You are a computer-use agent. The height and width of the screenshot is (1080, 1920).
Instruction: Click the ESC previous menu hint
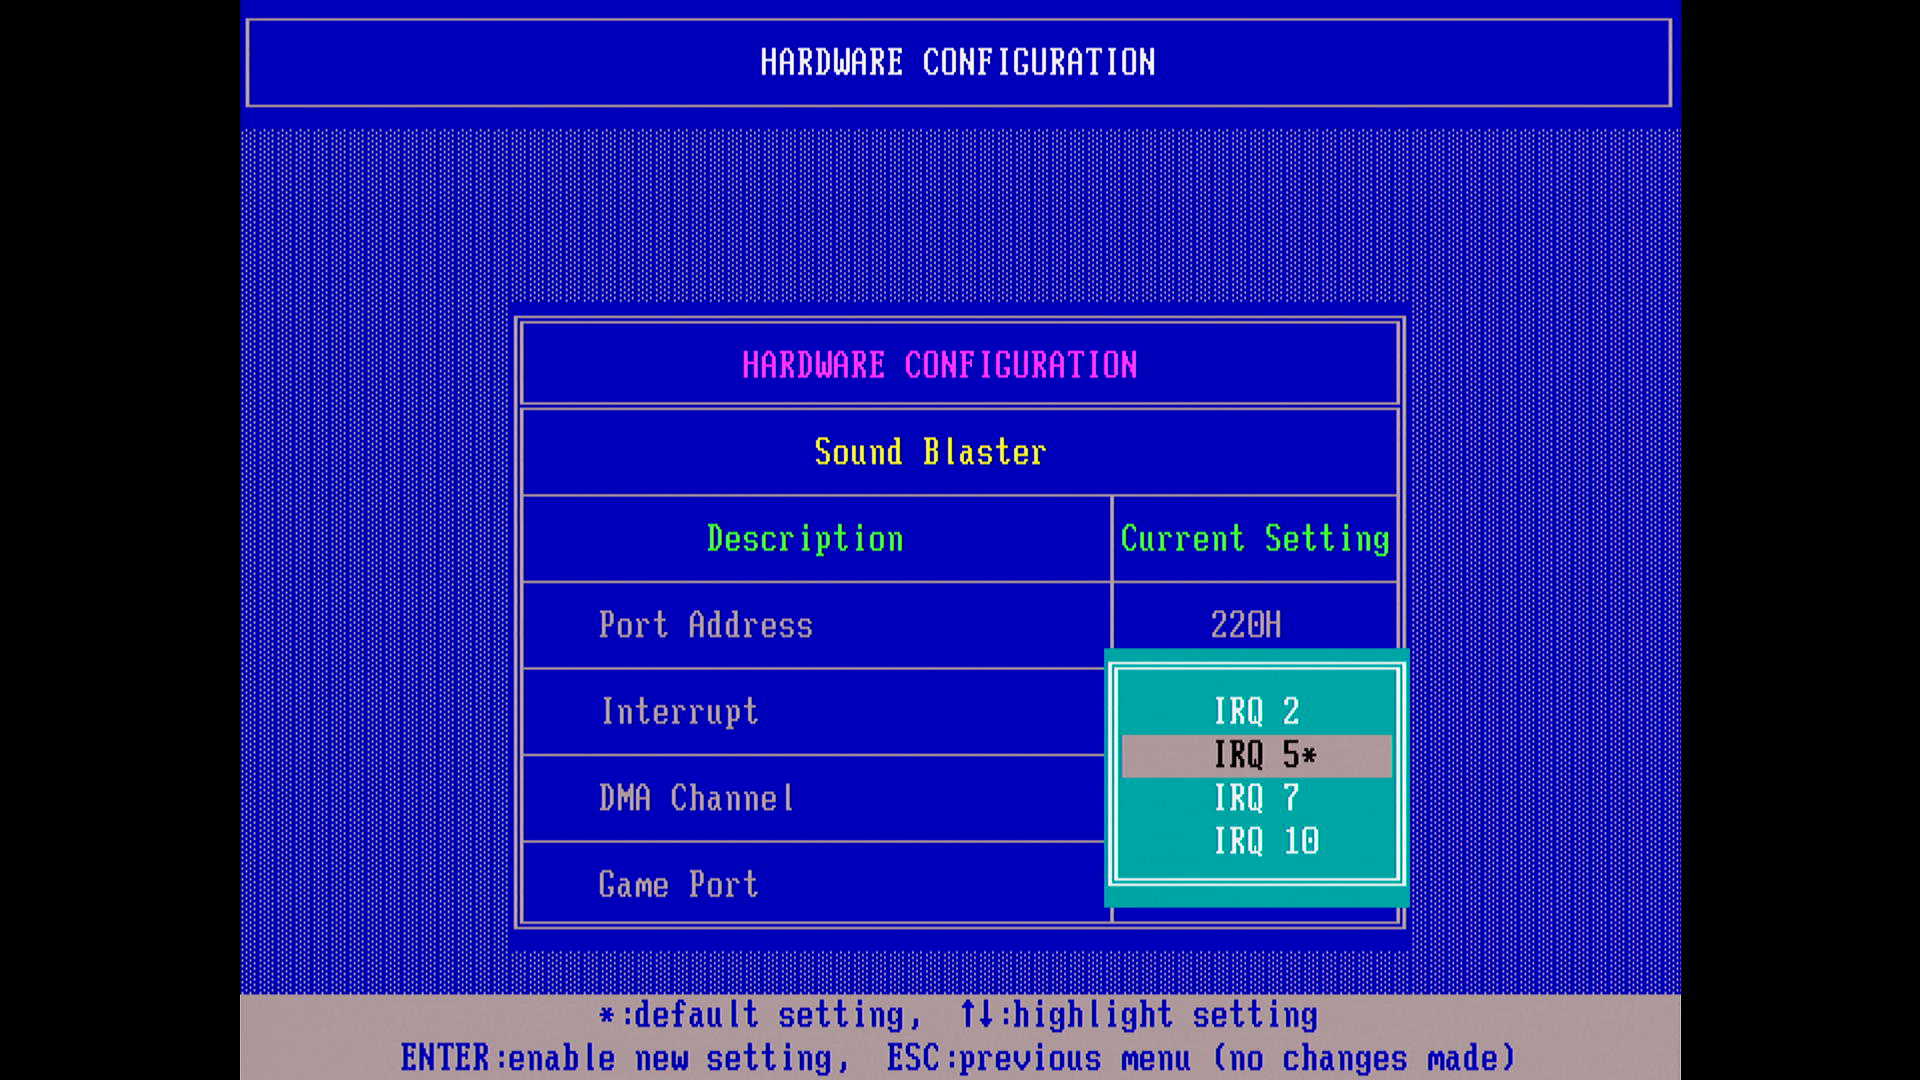pos(1200,1058)
